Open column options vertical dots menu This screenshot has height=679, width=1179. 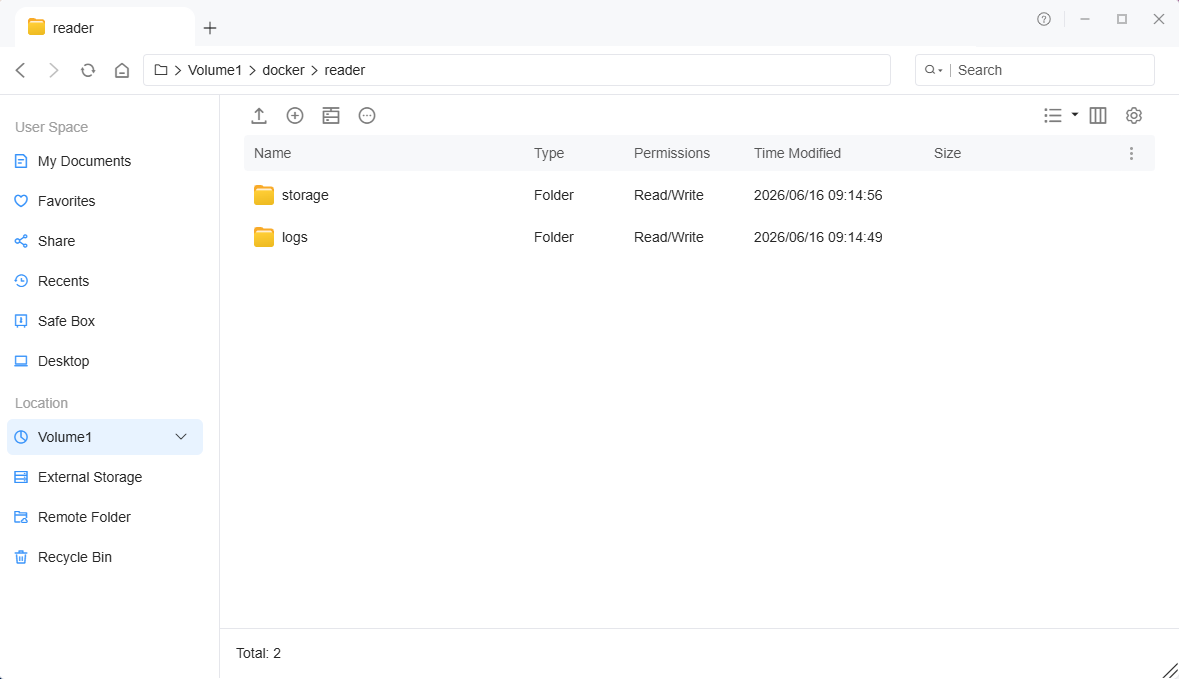1131,153
